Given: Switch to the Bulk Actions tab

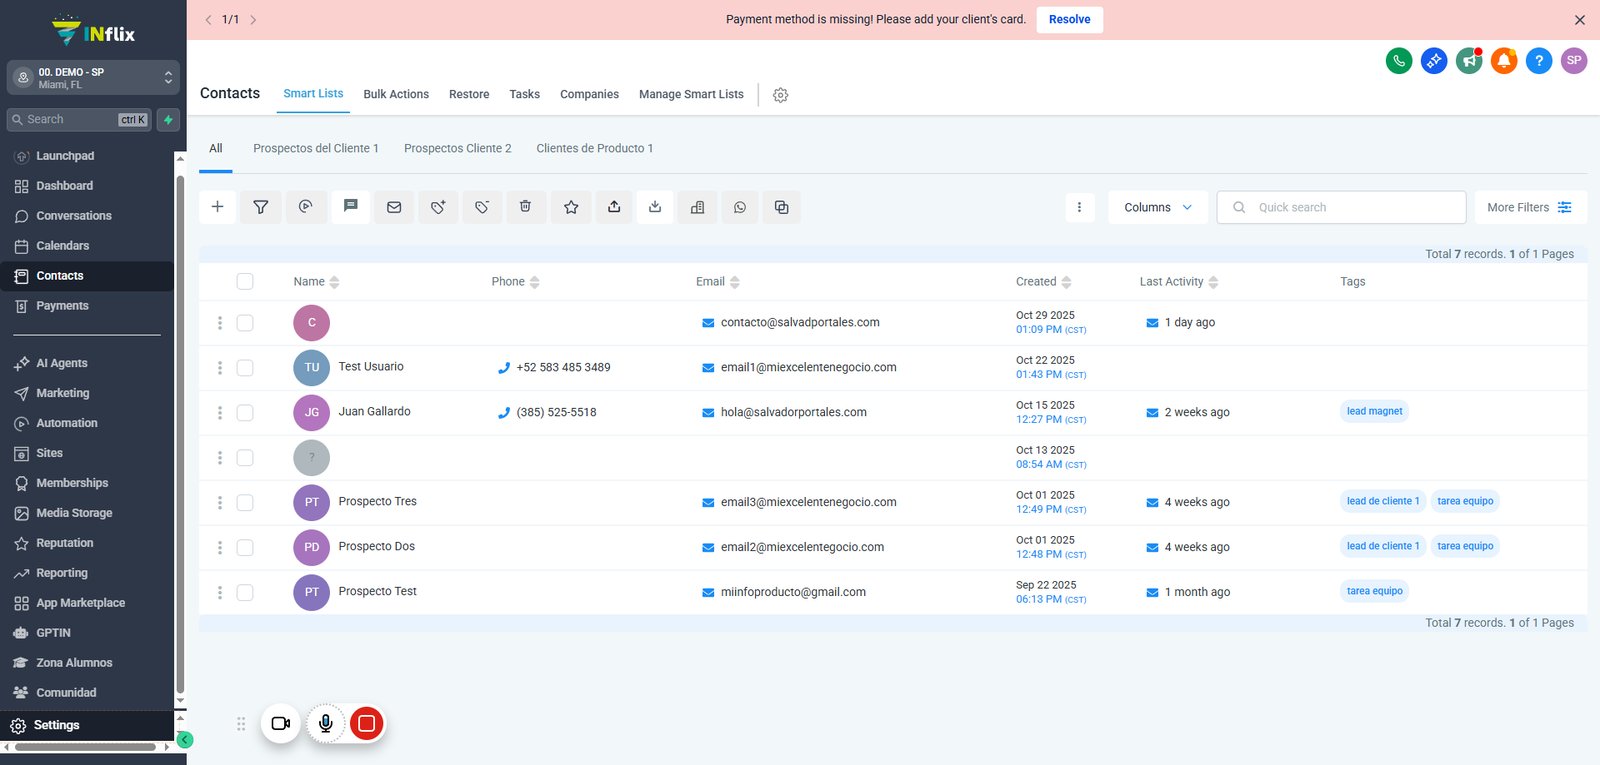Looking at the screenshot, I should (396, 94).
